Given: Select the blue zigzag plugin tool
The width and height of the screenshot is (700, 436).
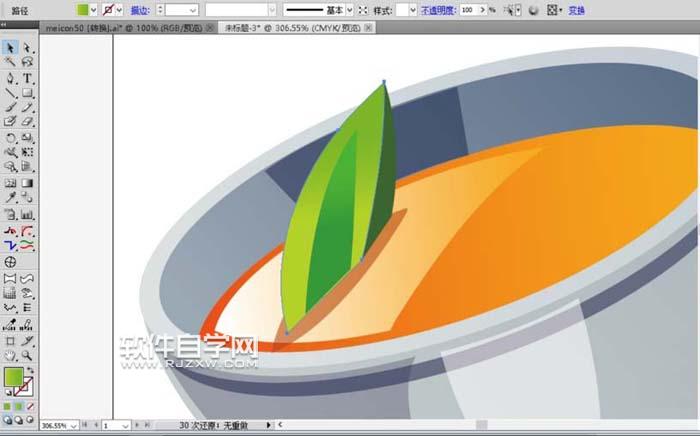Looking at the screenshot, I should pyautogui.click(x=10, y=245).
